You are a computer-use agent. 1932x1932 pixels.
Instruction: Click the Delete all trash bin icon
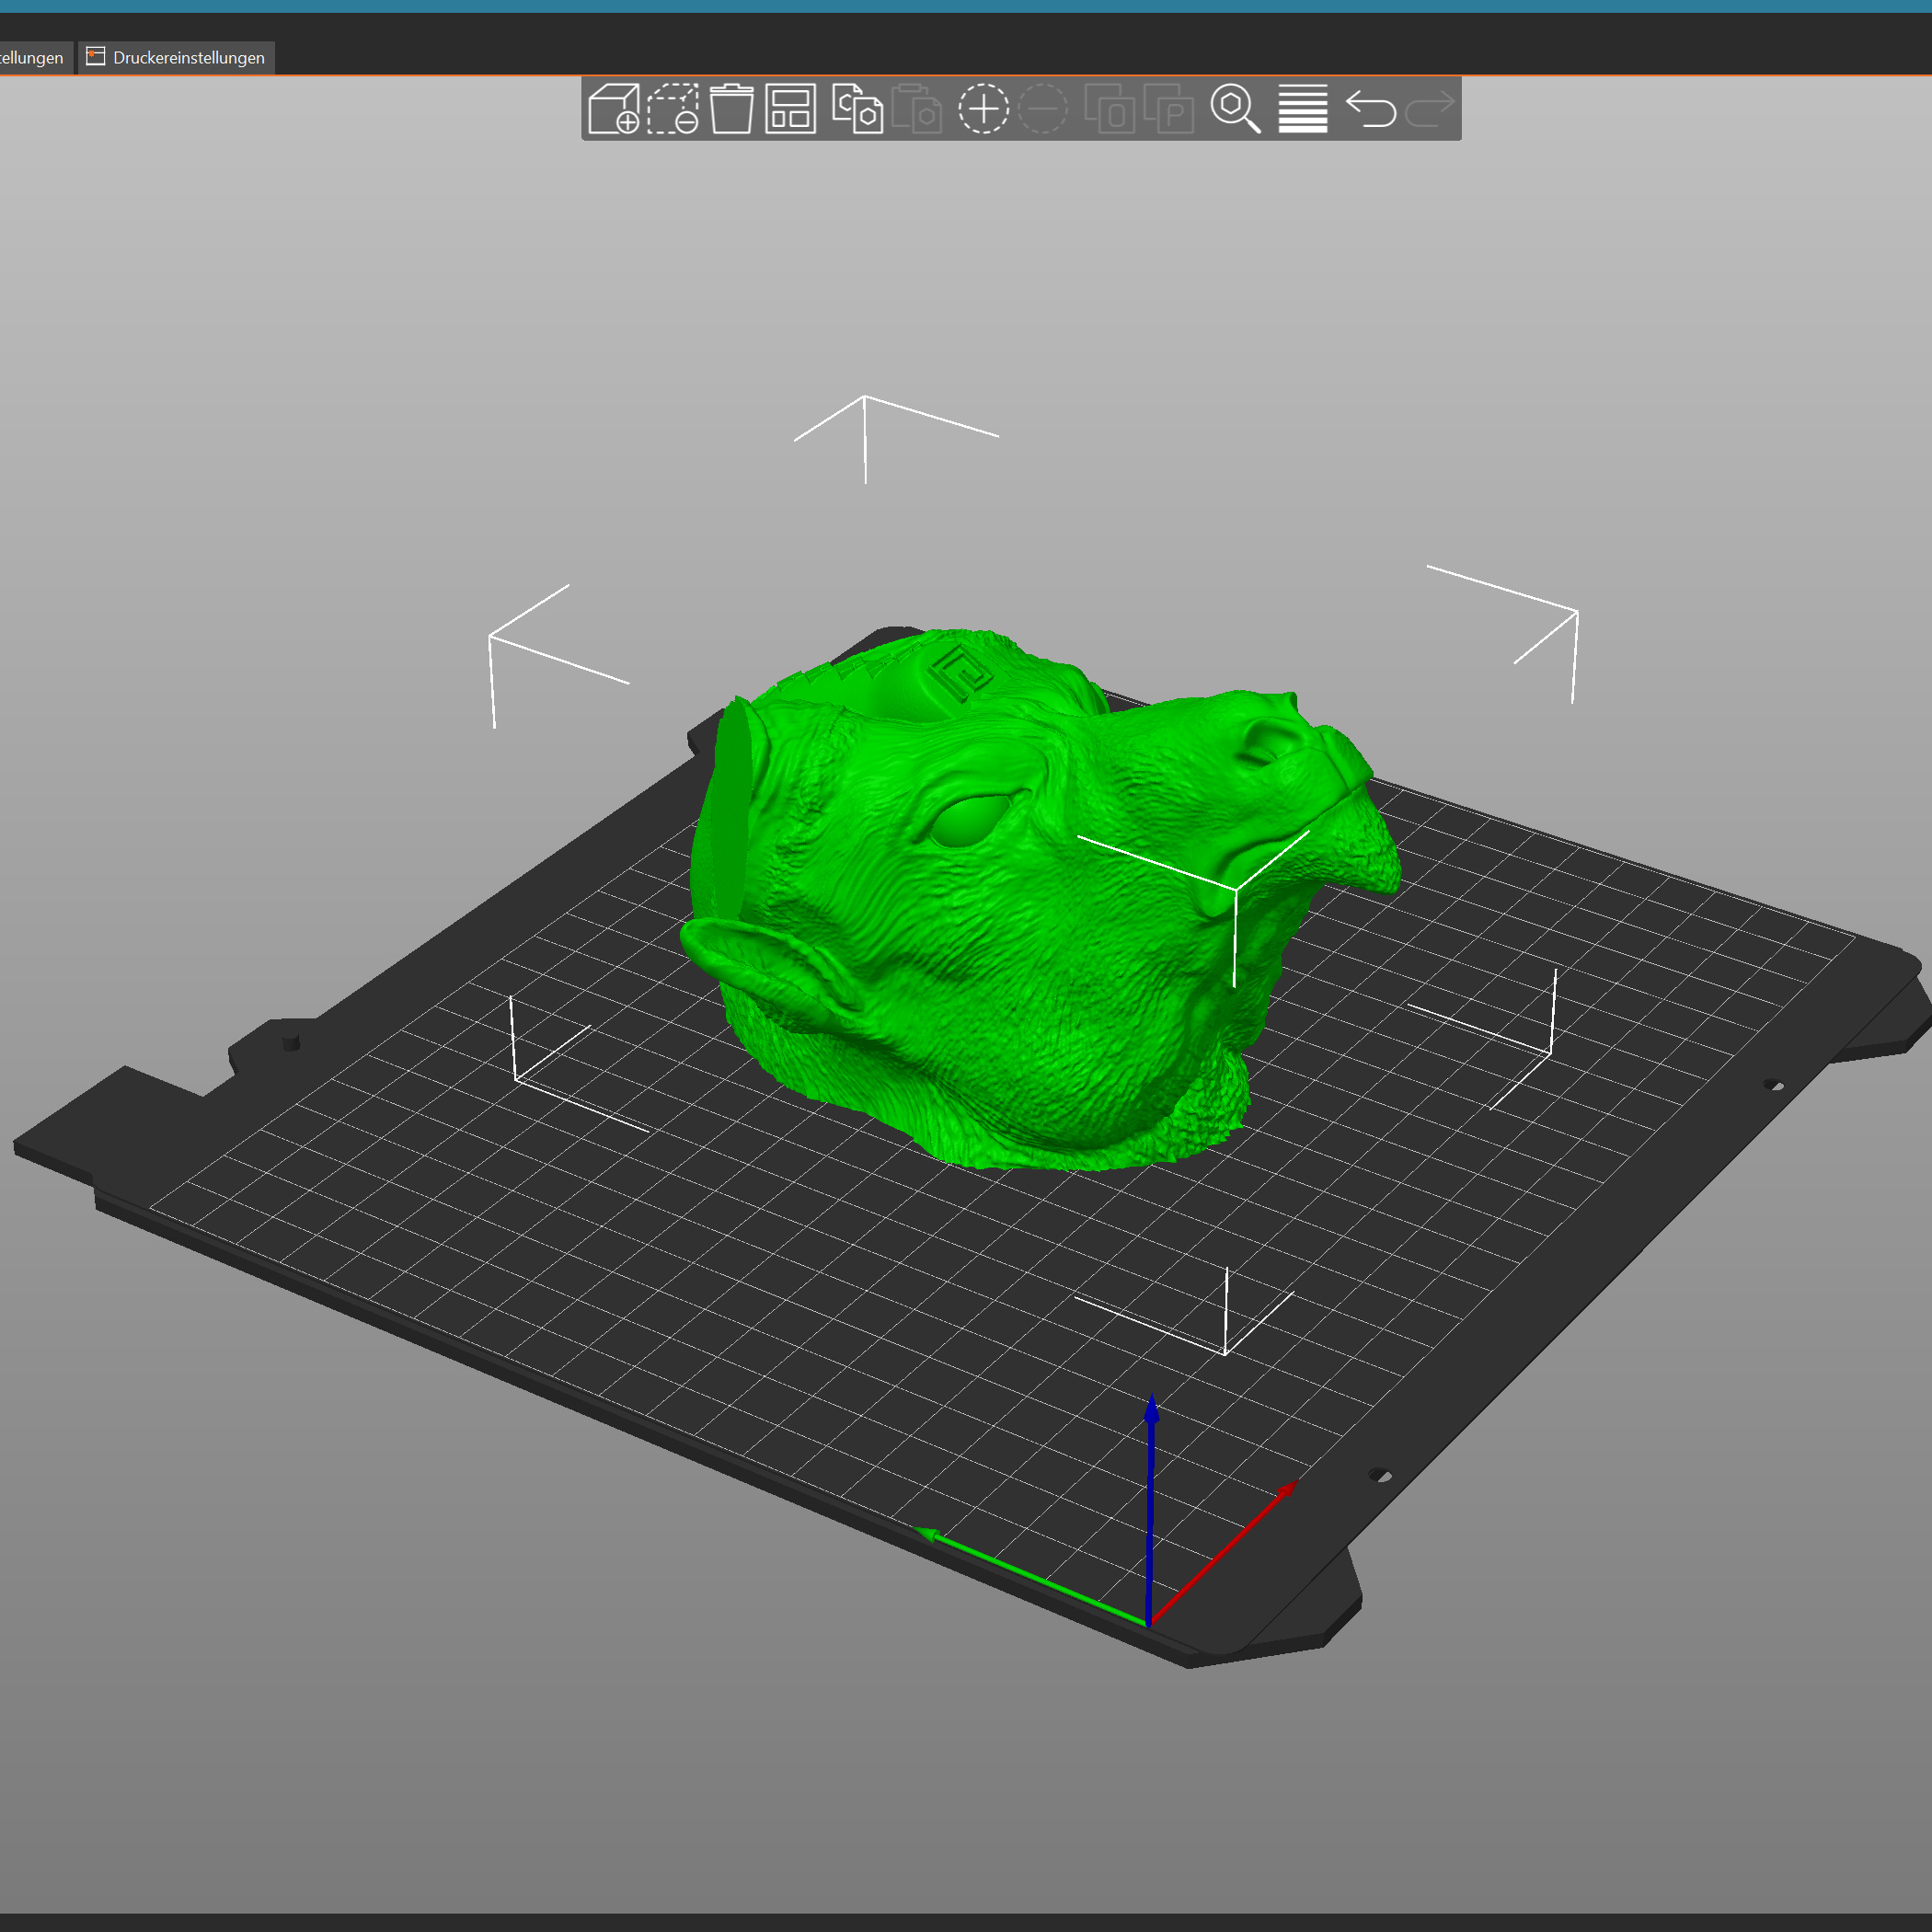click(x=732, y=109)
